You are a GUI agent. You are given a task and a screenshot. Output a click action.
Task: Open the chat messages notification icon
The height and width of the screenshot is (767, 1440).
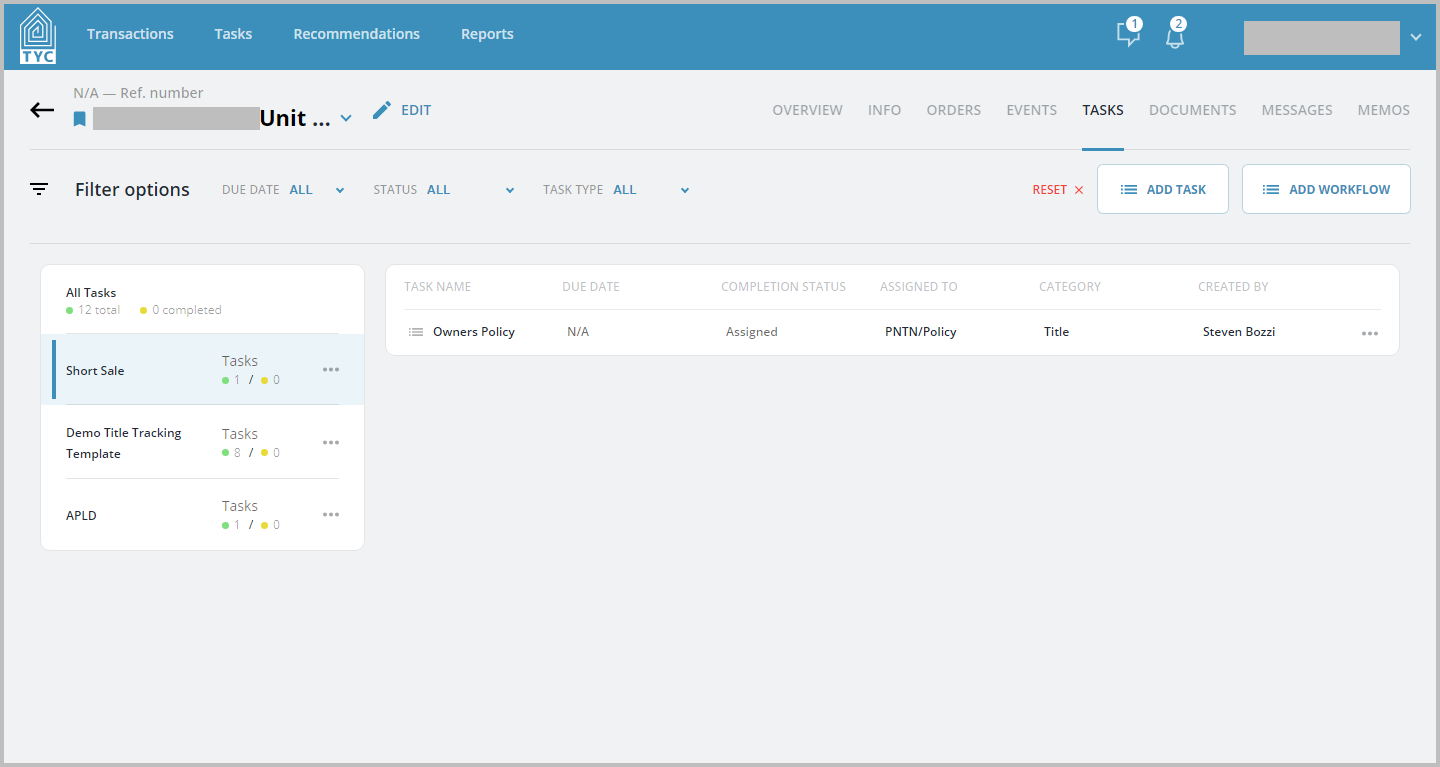1128,34
